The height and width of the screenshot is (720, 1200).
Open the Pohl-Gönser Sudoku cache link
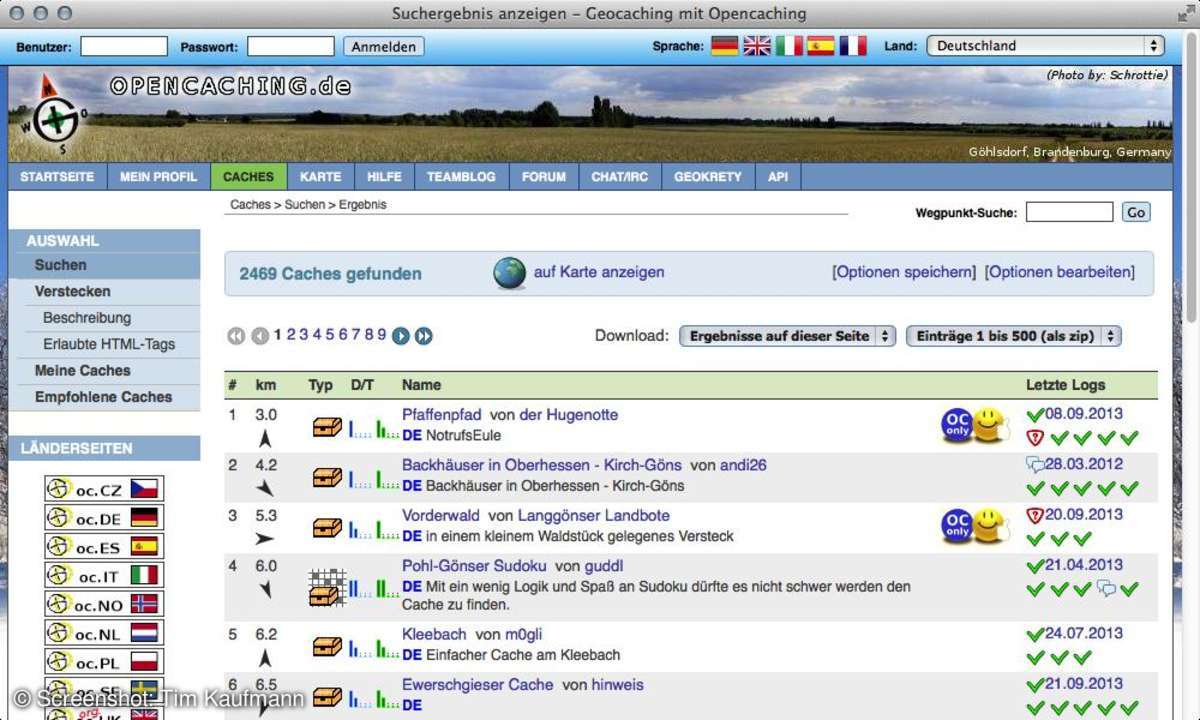[474, 565]
